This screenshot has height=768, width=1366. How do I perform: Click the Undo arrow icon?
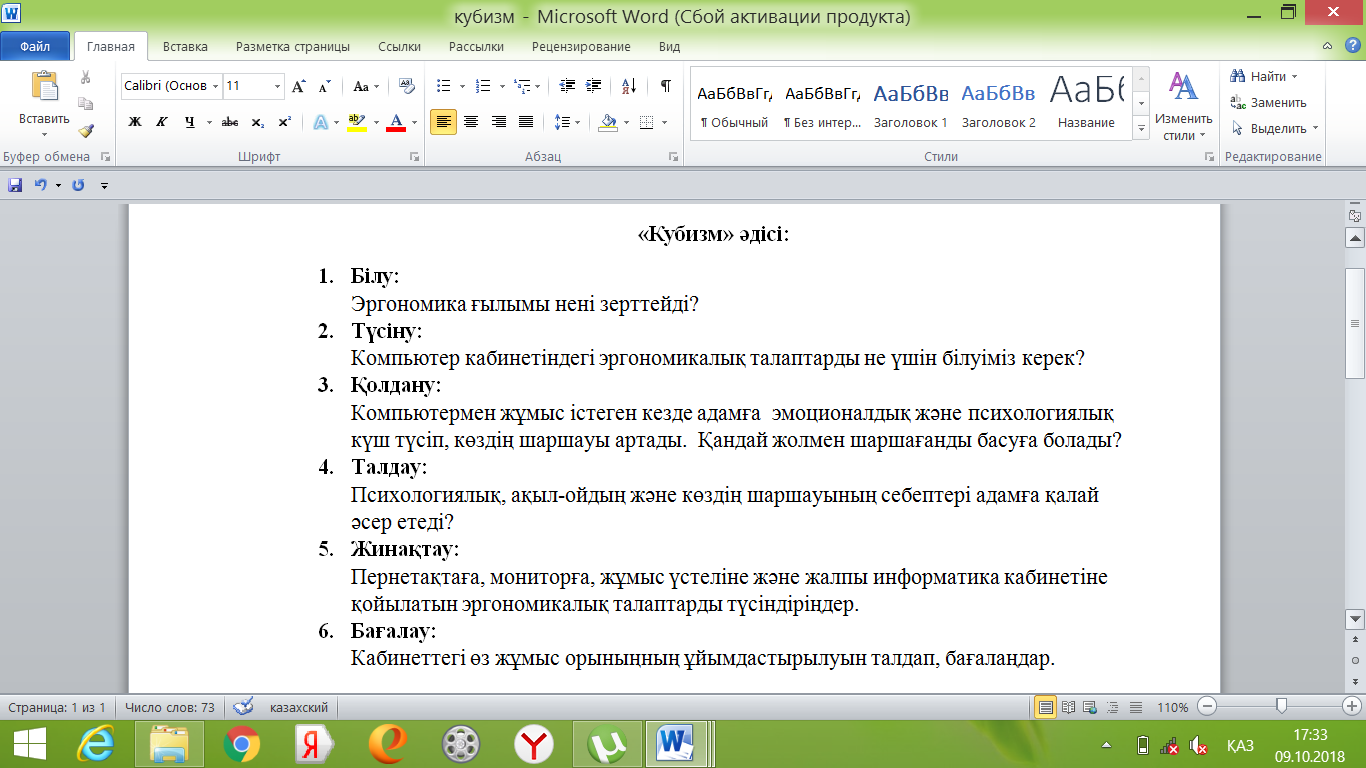pos(41,185)
